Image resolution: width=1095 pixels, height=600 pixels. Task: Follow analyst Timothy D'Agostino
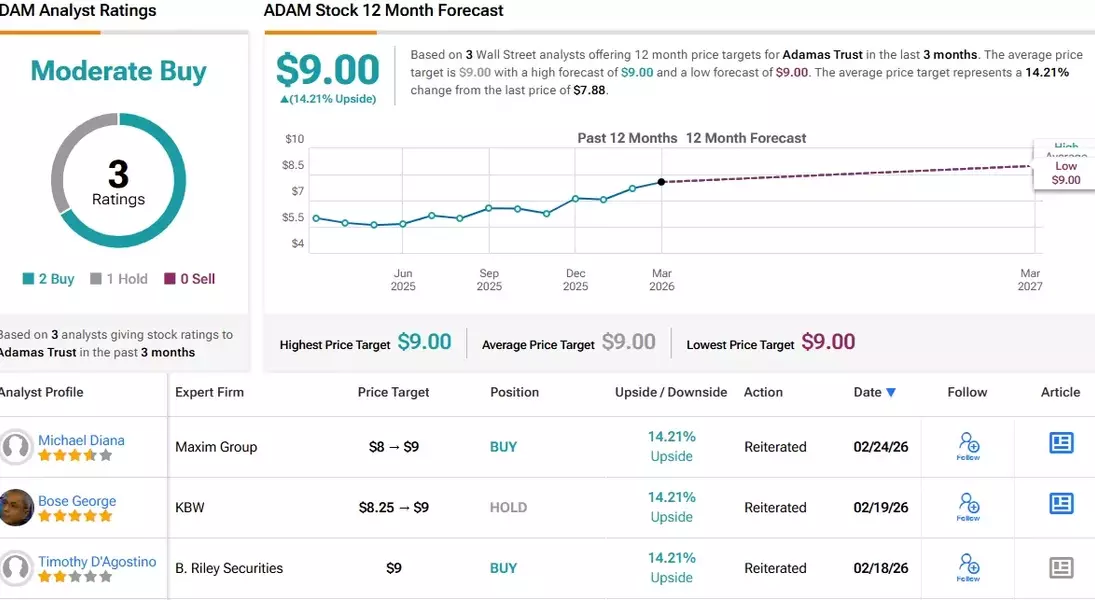pos(968,567)
